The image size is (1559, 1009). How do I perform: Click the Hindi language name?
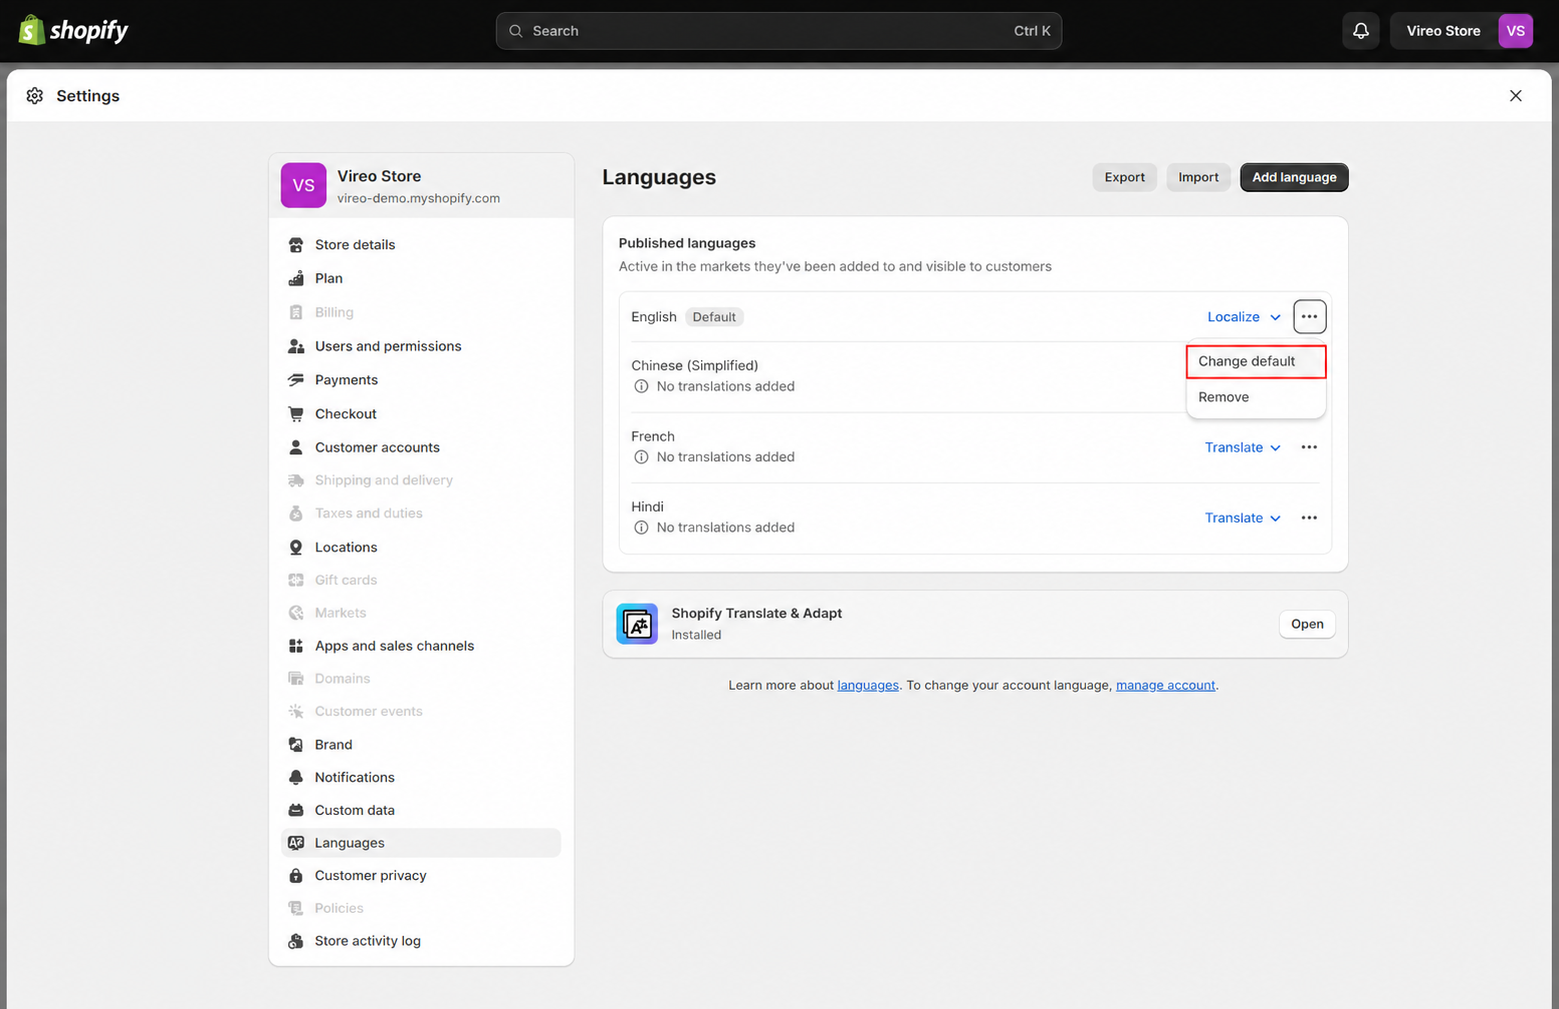[648, 507]
